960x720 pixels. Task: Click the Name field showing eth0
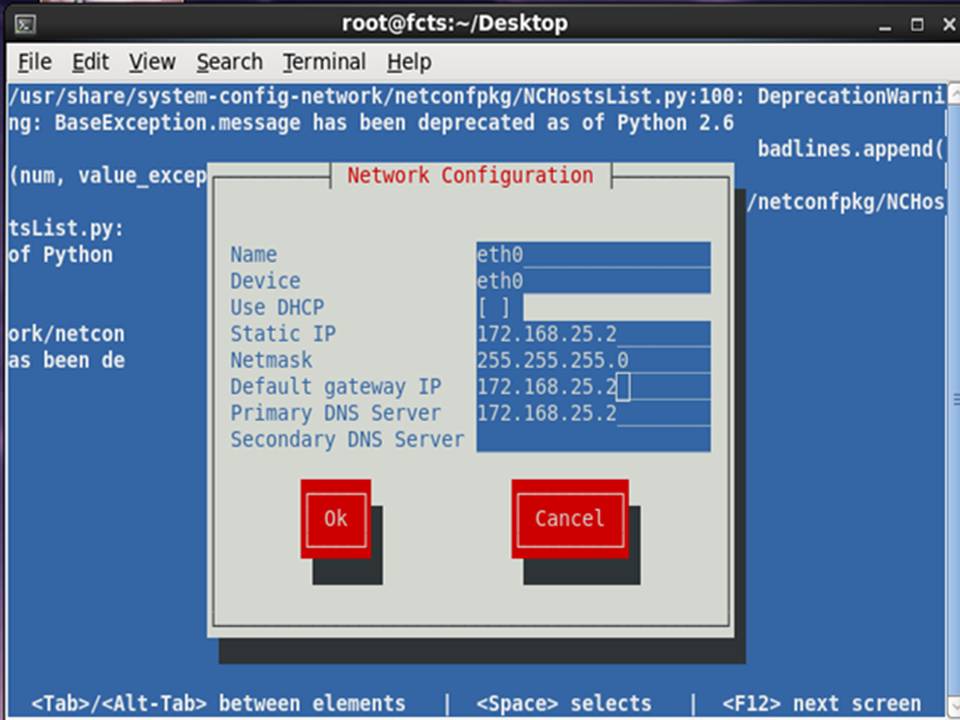[x=593, y=254]
